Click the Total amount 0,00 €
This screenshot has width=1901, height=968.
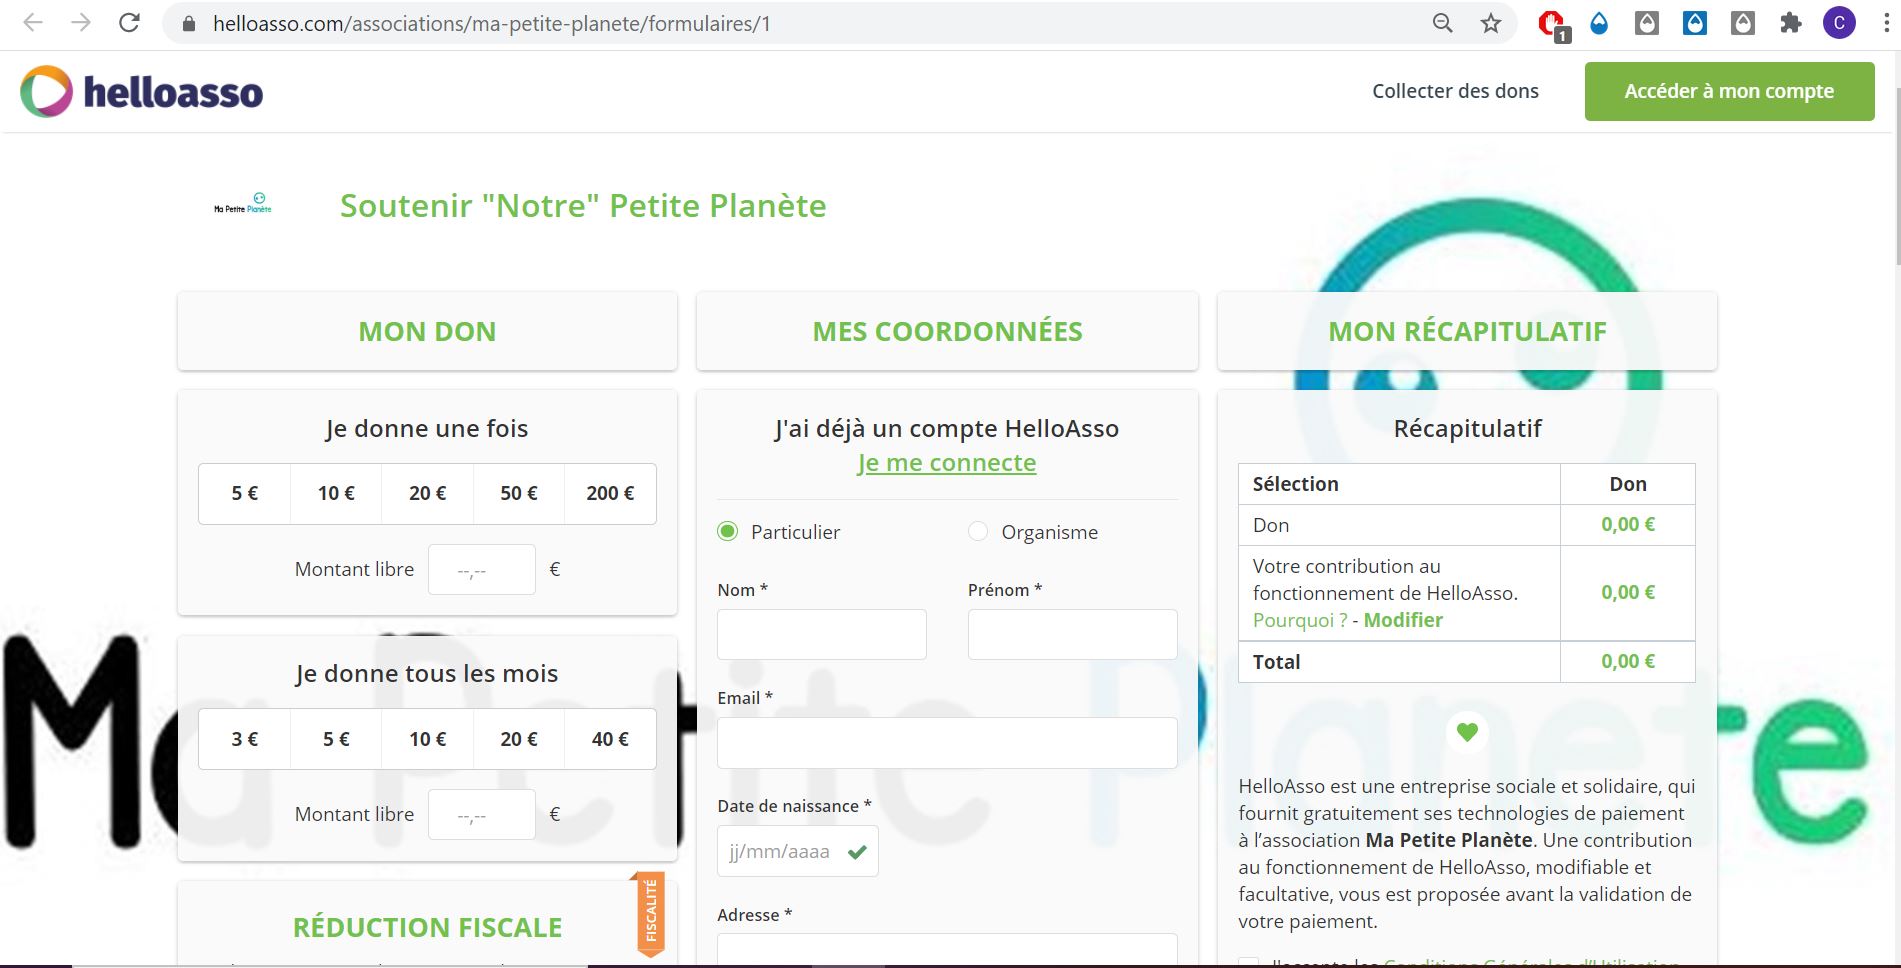[x=1628, y=662]
